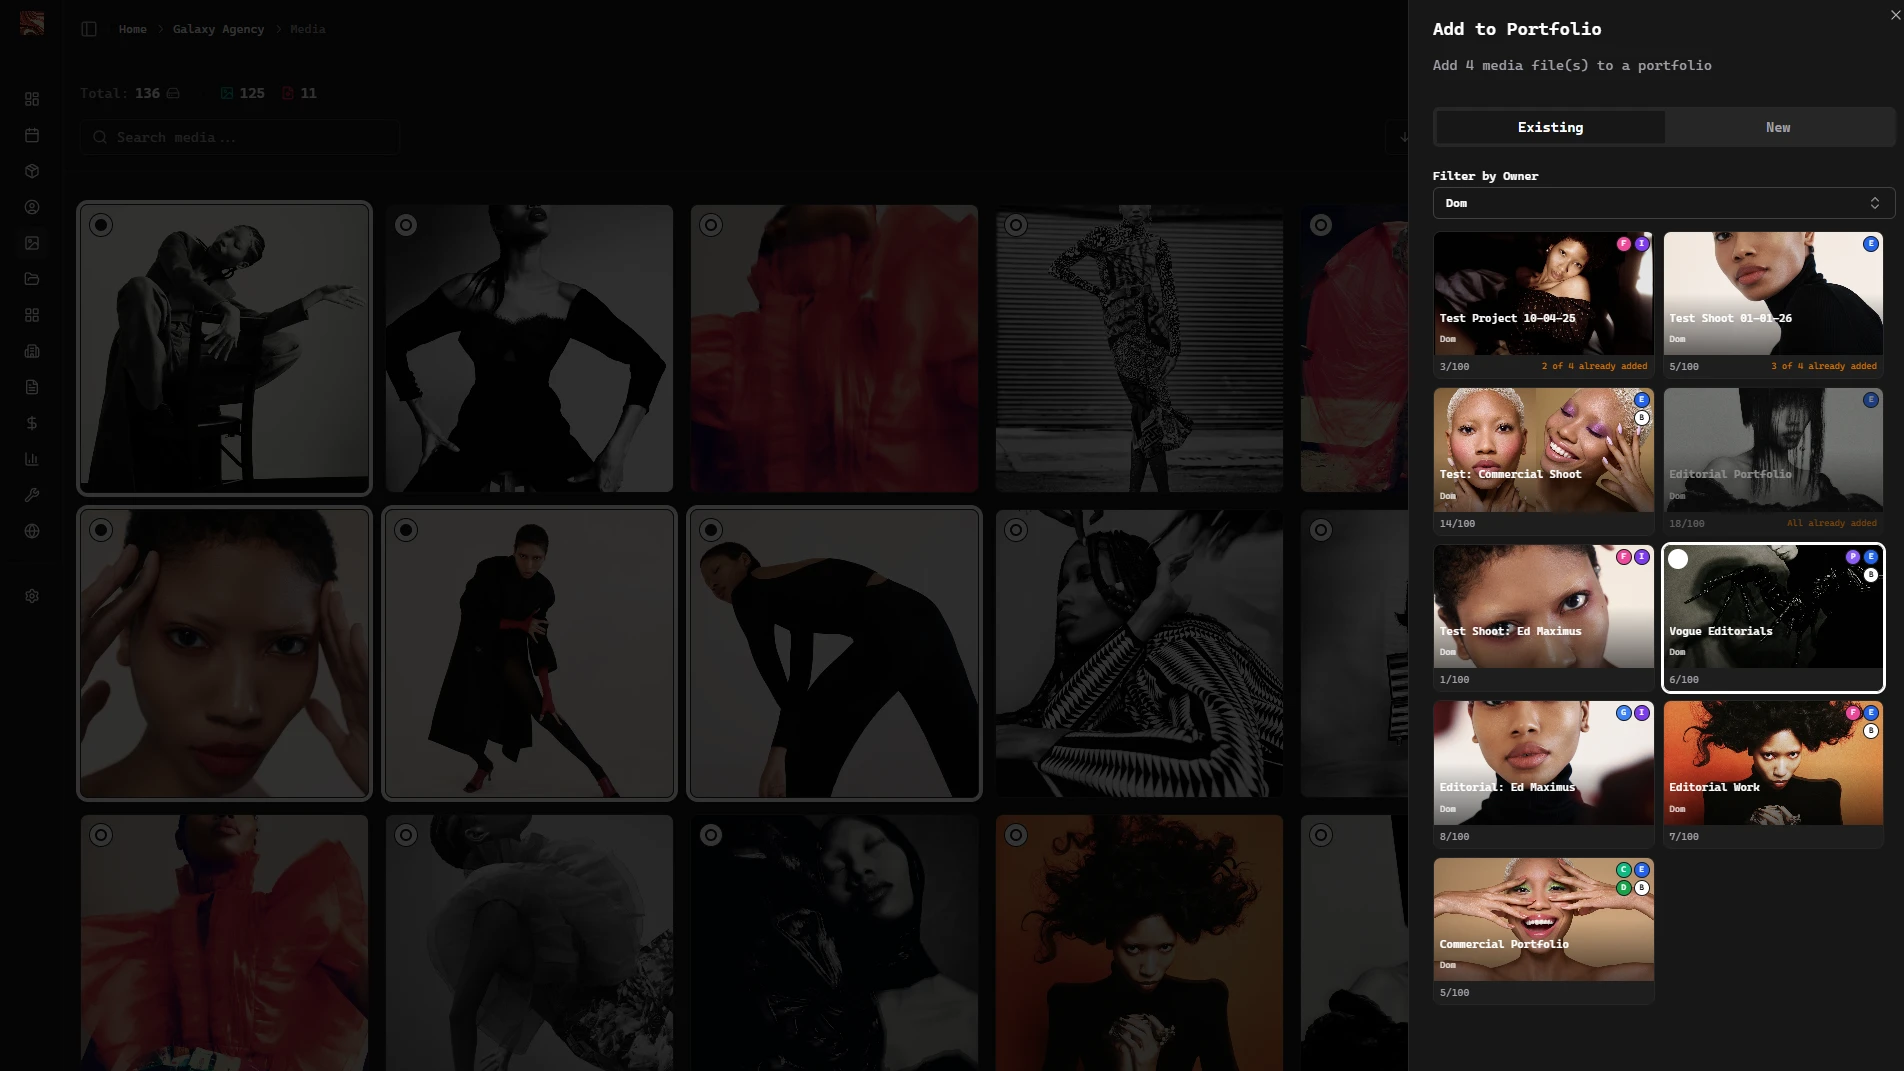Select the red fabric blur photo circle
The height and width of the screenshot is (1071, 1904).
711,225
